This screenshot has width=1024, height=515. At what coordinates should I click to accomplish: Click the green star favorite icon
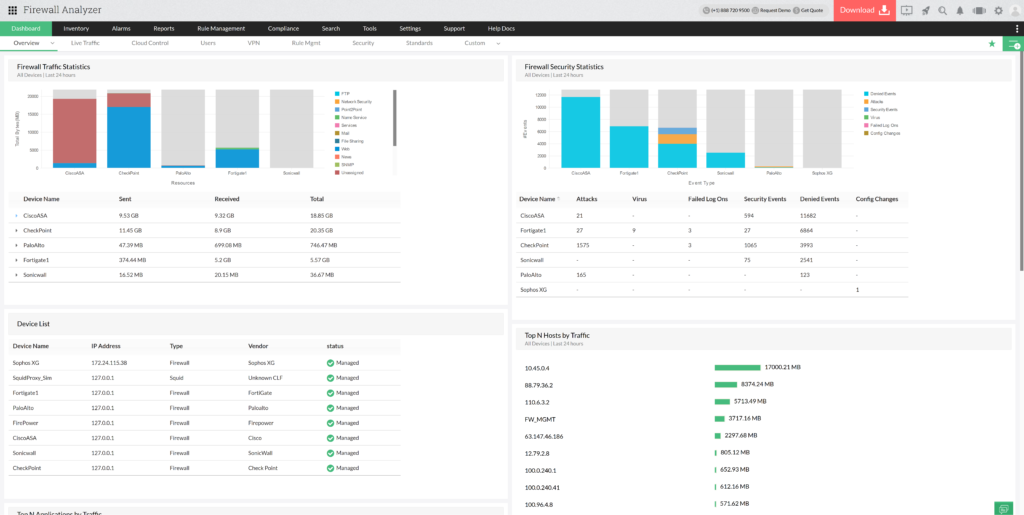992,44
